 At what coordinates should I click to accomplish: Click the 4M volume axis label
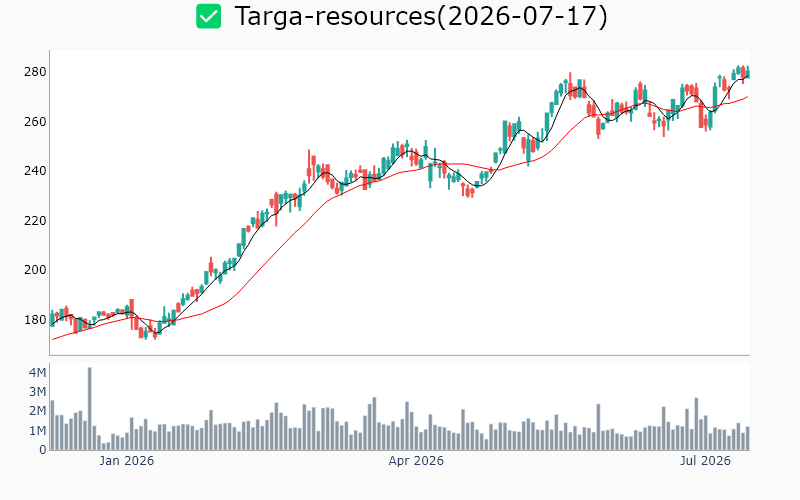(37, 372)
